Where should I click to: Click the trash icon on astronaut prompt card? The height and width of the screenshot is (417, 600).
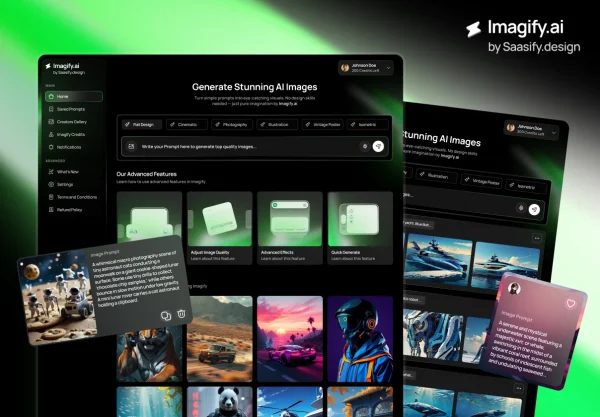coord(181,314)
